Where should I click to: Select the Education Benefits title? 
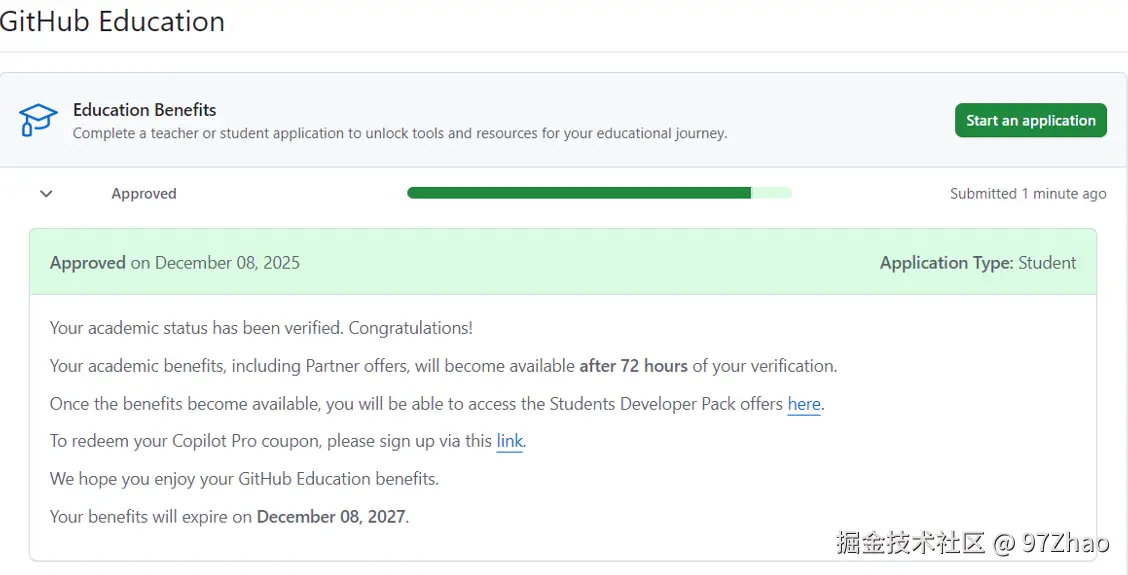[x=145, y=110]
